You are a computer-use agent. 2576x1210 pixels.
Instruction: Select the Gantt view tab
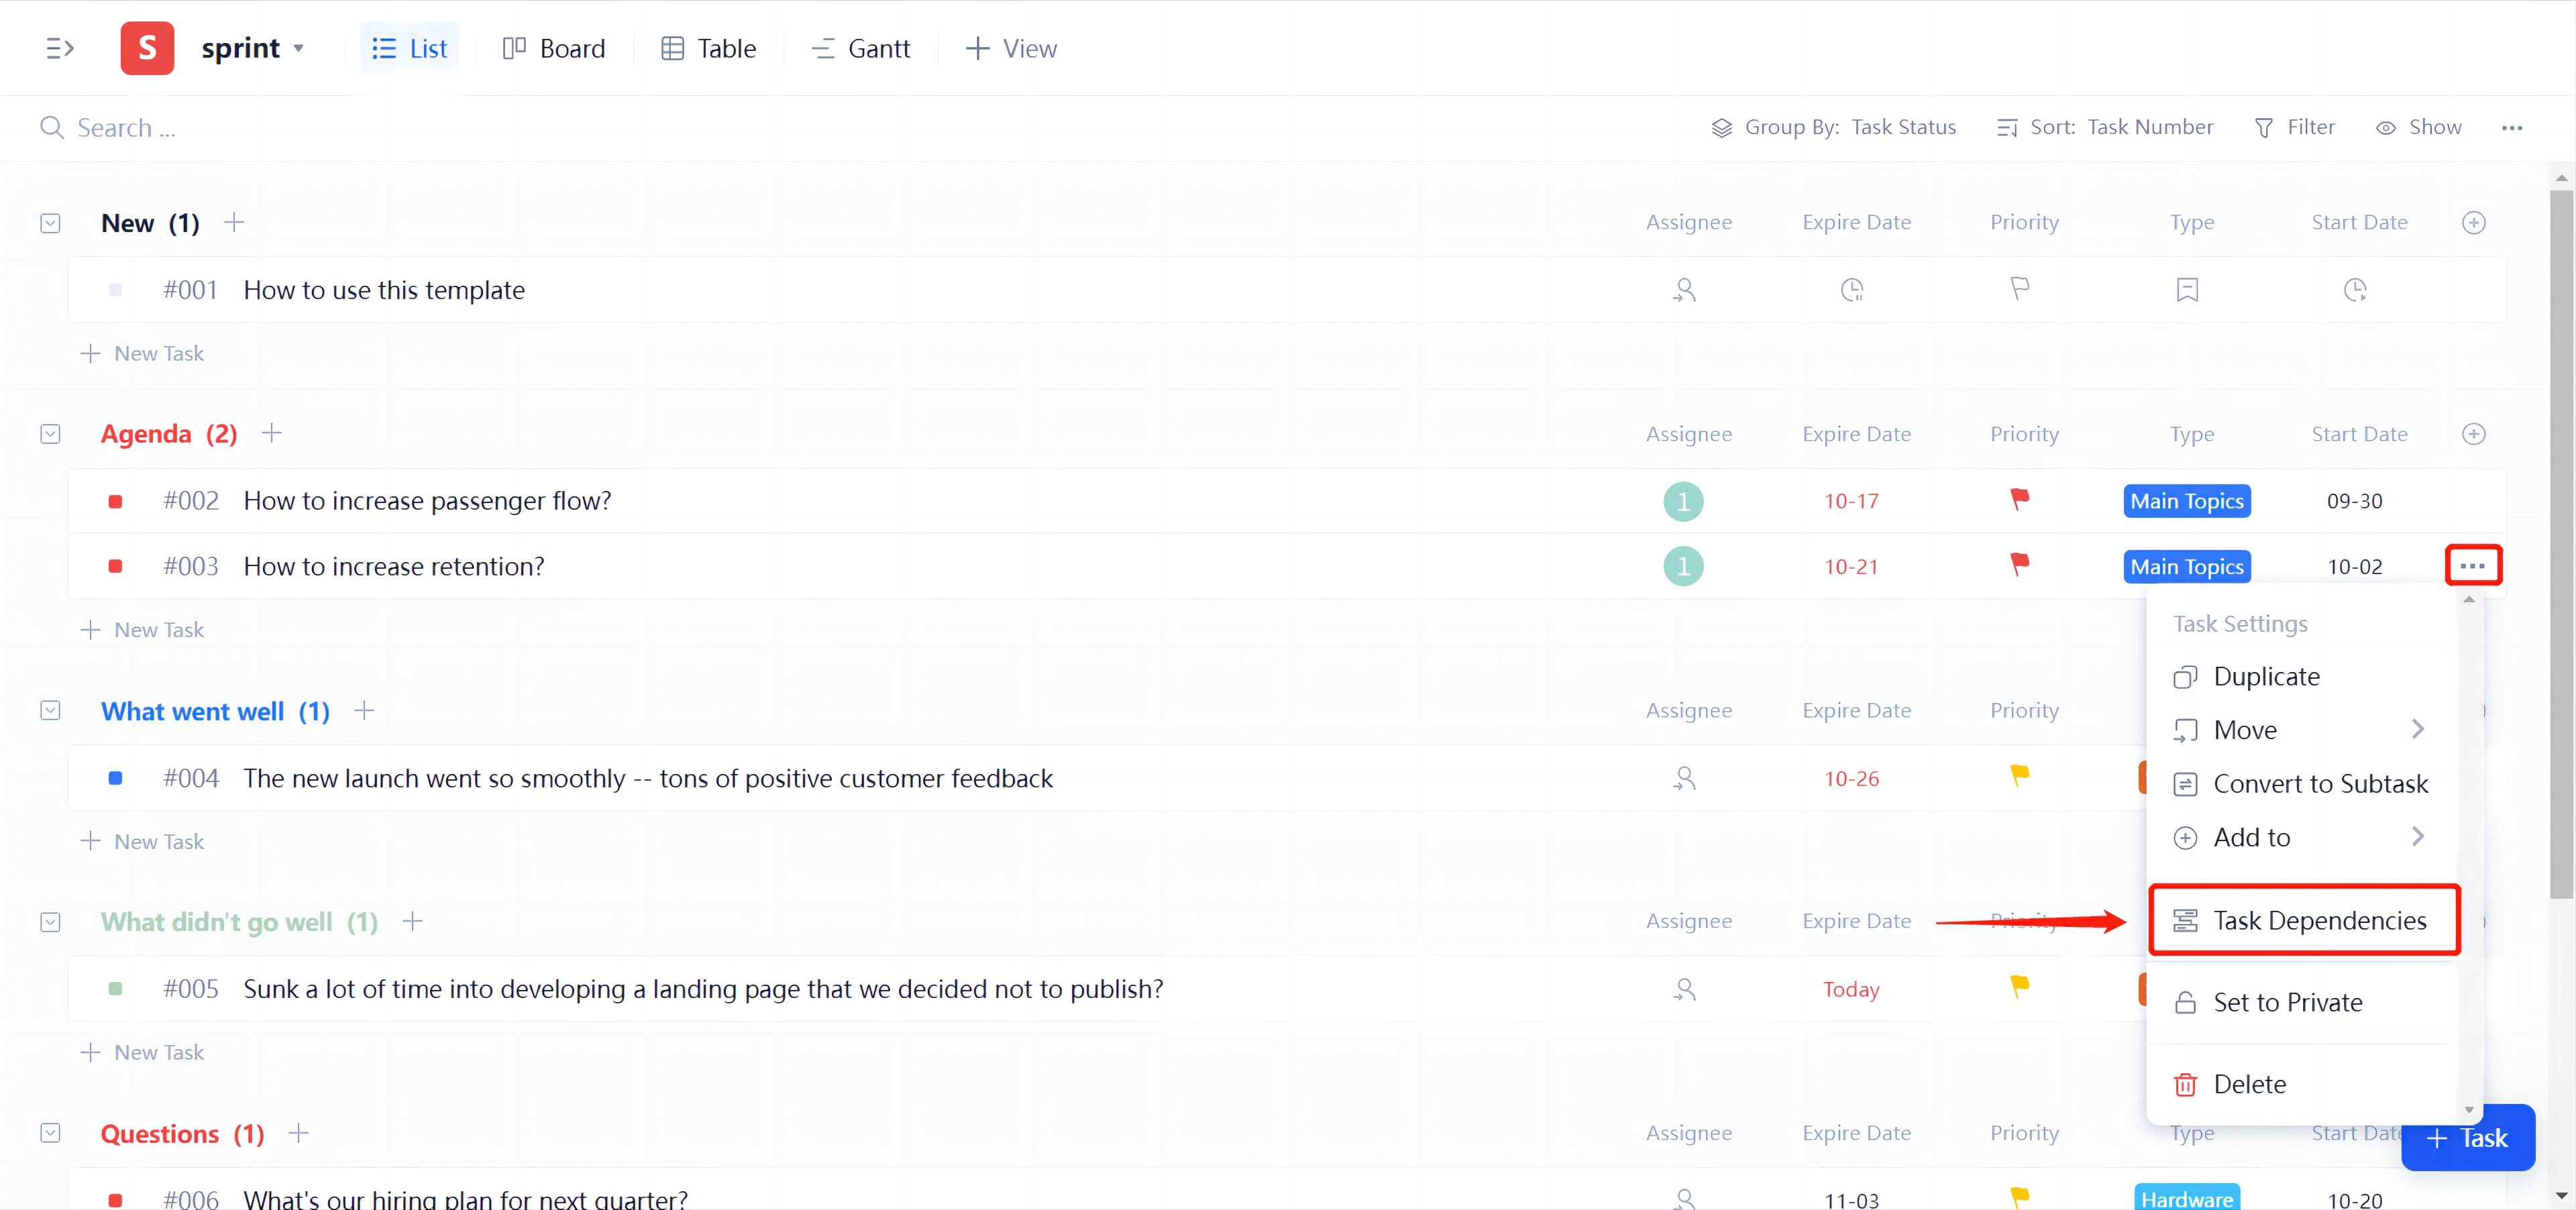pyautogui.click(x=861, y=49)
